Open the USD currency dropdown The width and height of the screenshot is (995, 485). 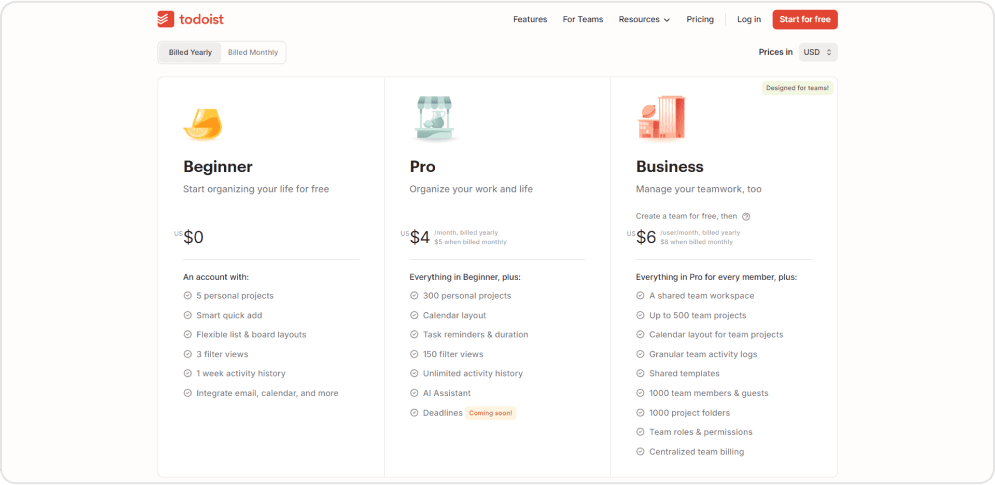tap(818, 53)
